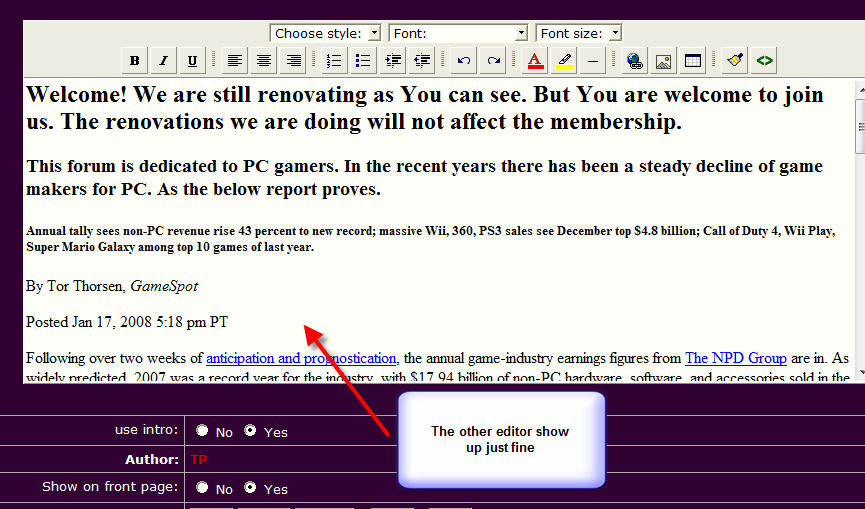Expand the Font dropdown list

(x=458, y=33)
